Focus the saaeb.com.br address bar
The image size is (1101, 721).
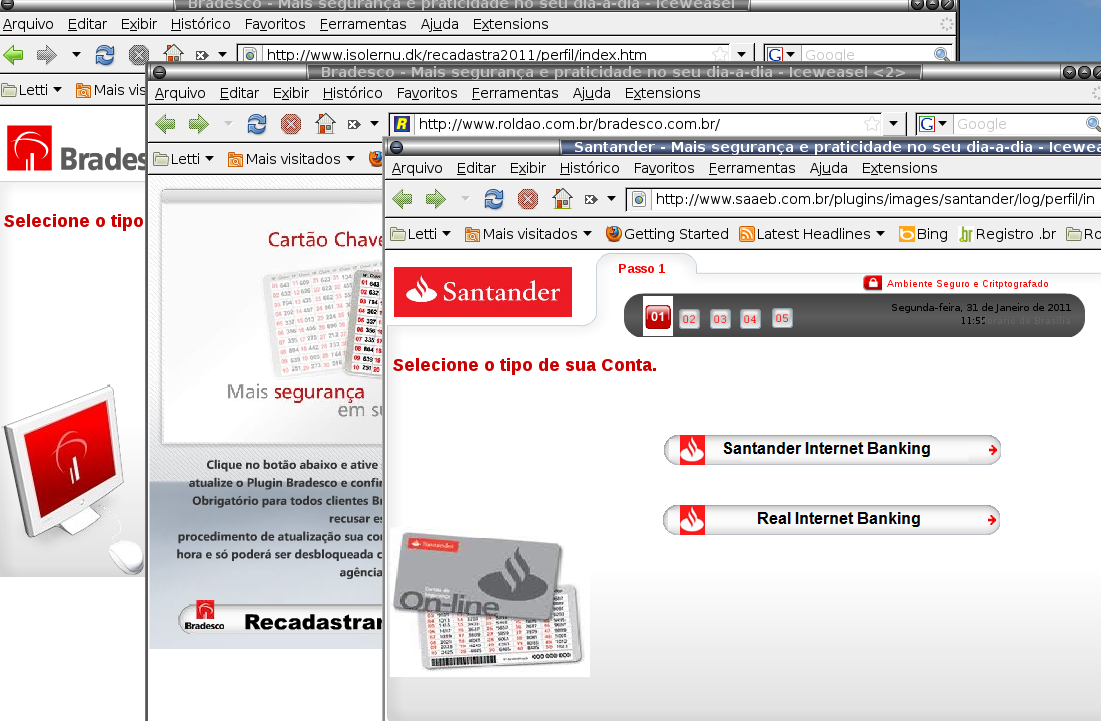pos(874,199)
